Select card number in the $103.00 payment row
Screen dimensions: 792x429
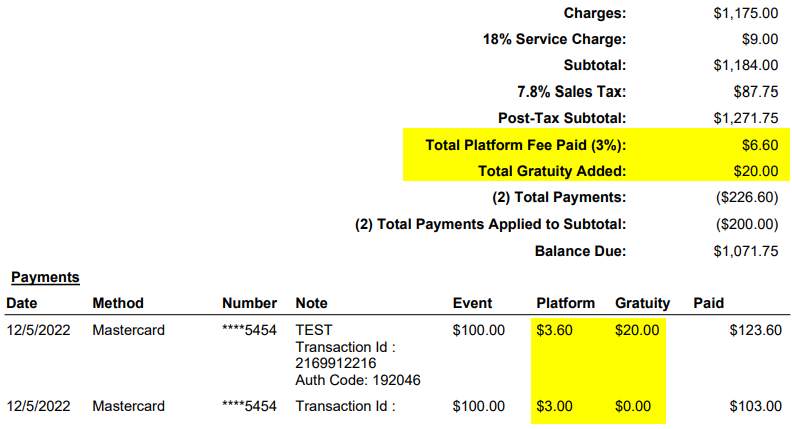click(x=249, y=406)
